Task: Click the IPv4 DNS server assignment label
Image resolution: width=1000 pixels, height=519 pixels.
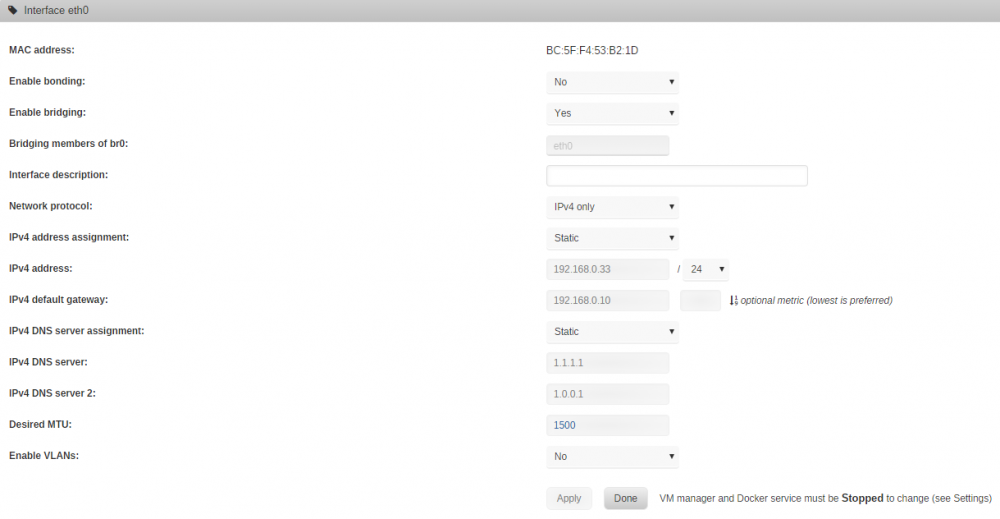Action: [77, 331]
